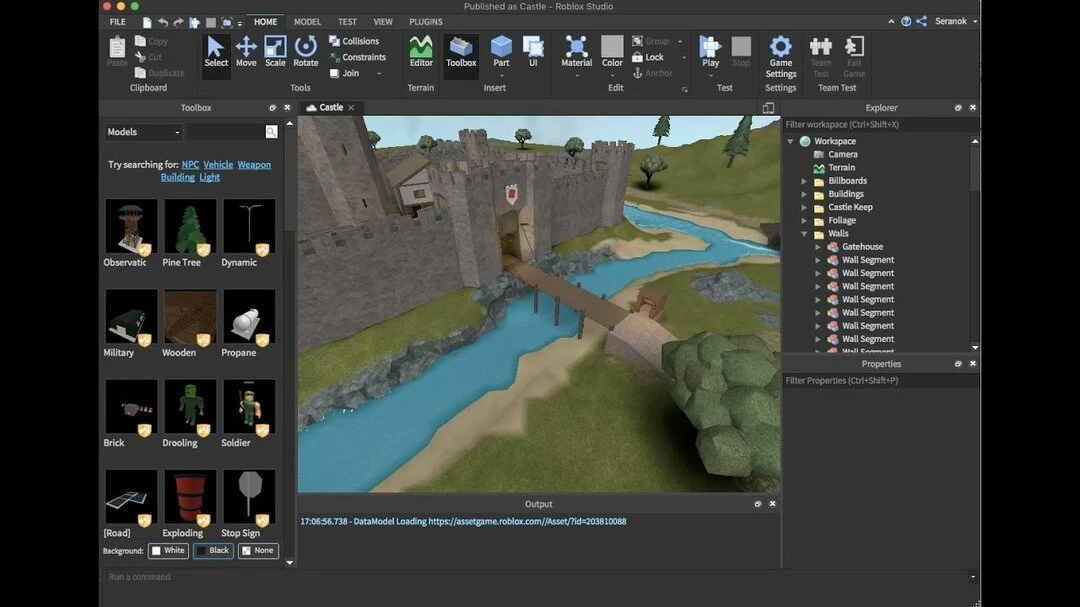Image resolution: width=1080 pixels, height=607 pixels.
Task: Switch to the TEST ribbon tab
Action: [347, 22]
